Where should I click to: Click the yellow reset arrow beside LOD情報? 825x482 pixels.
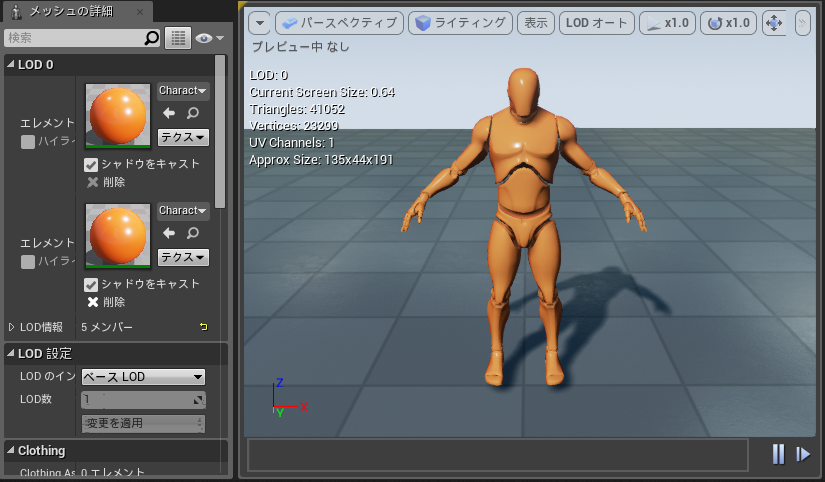click(204, 327)
